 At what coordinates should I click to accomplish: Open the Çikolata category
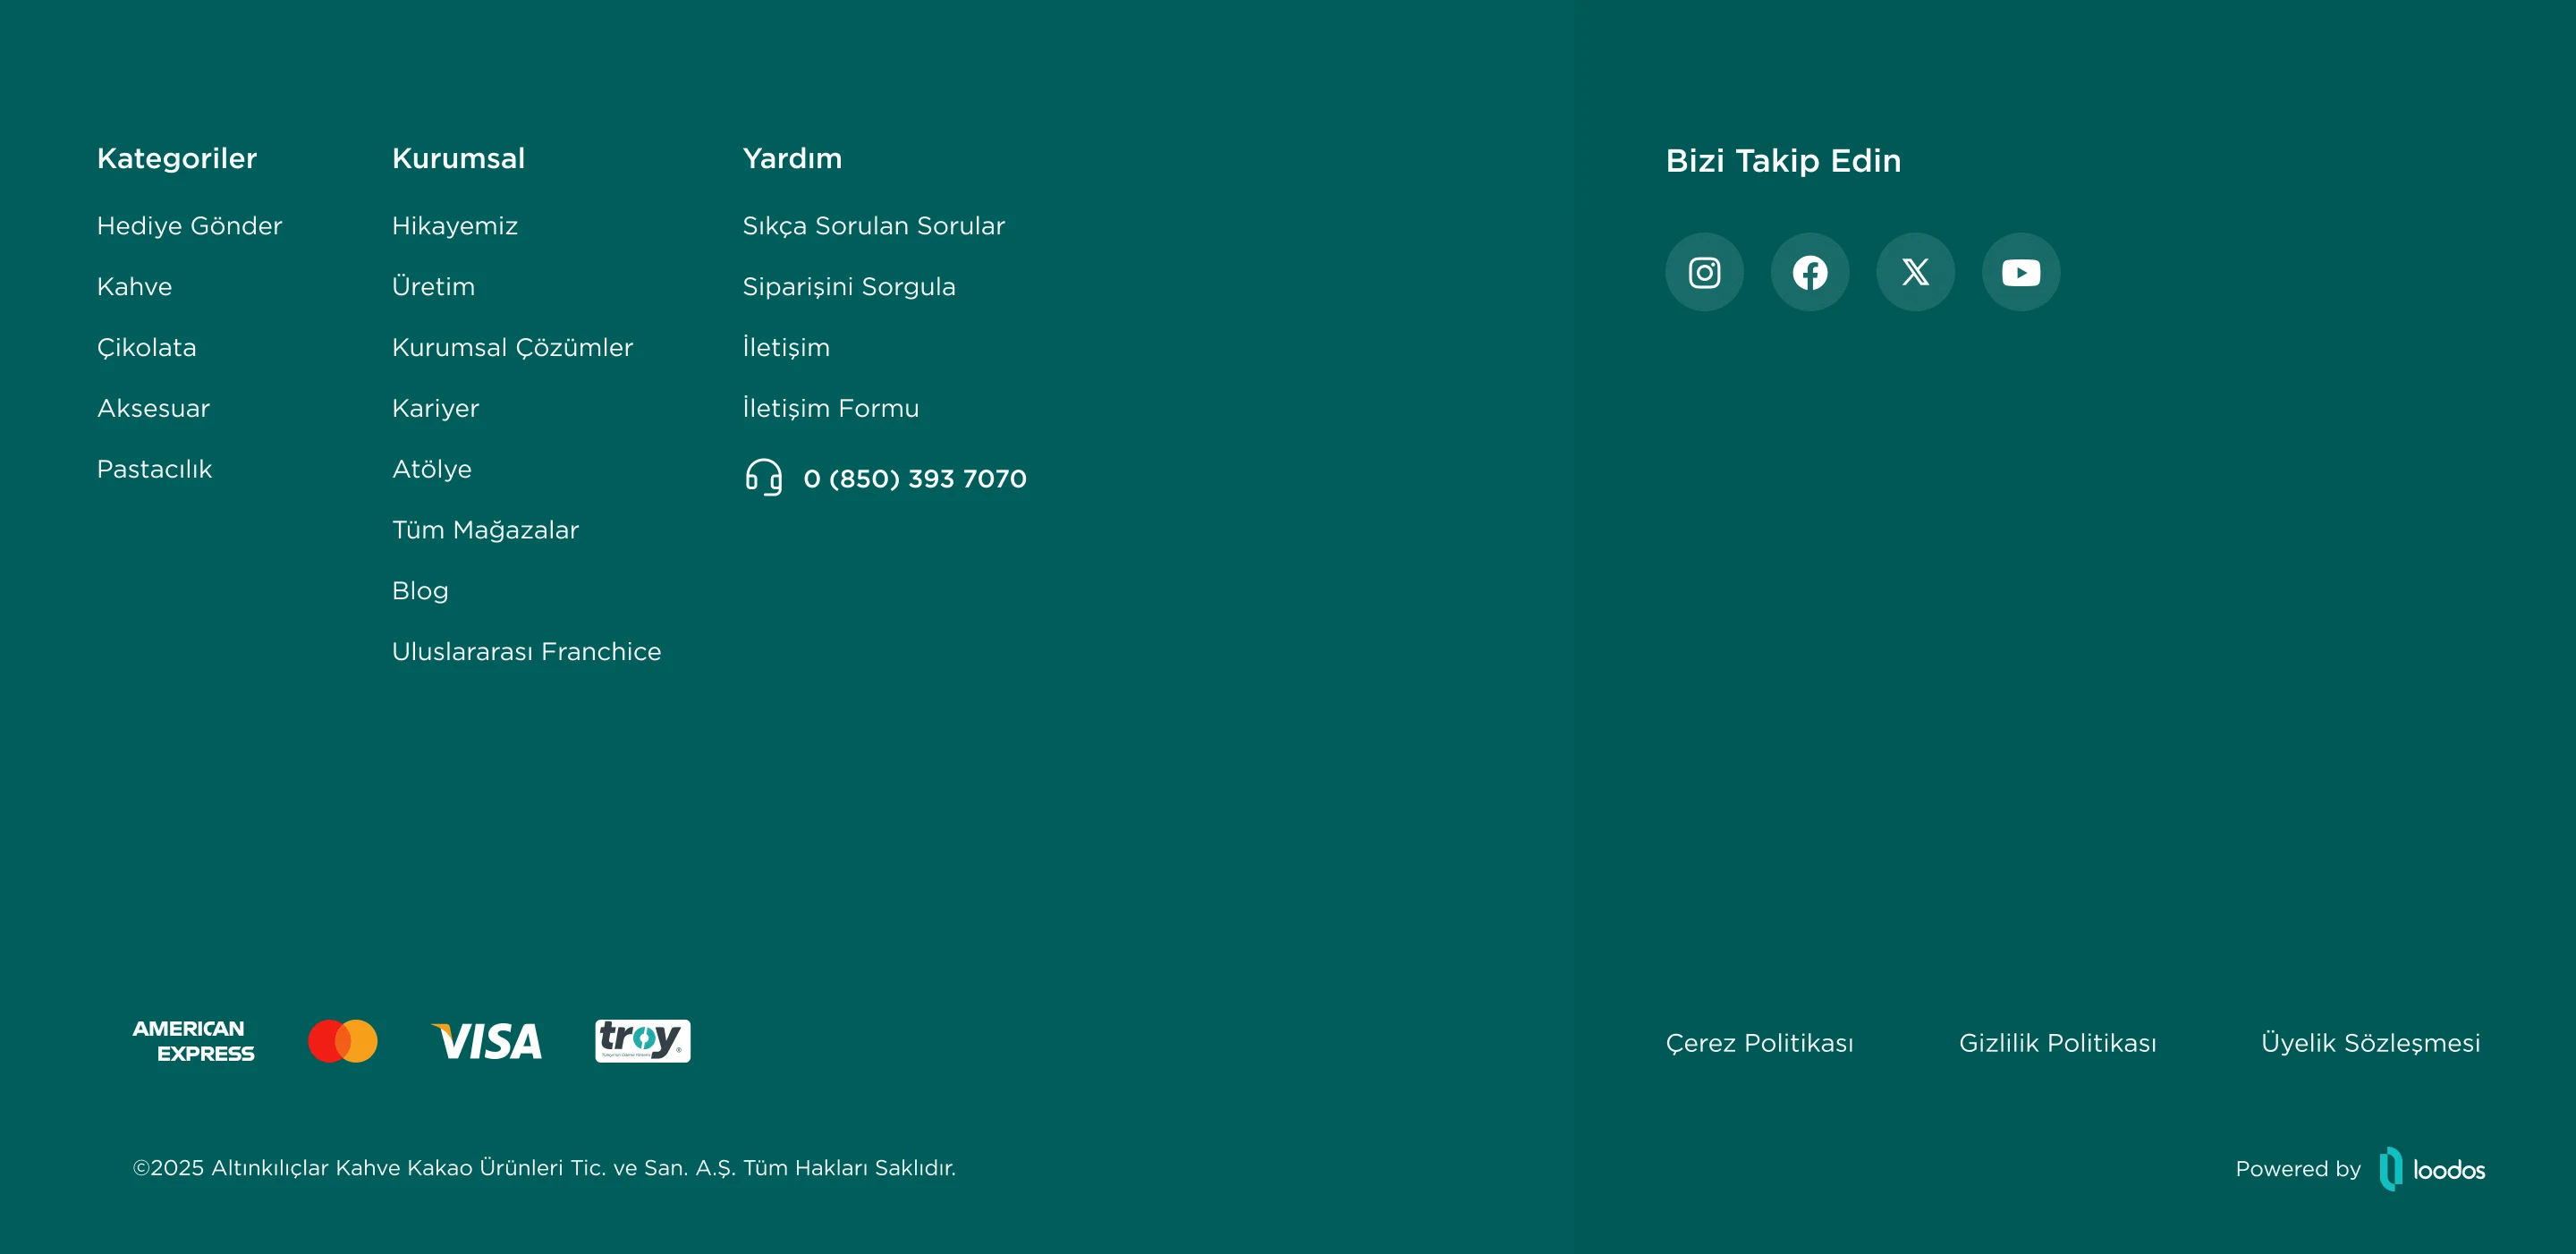pos(147,348)
